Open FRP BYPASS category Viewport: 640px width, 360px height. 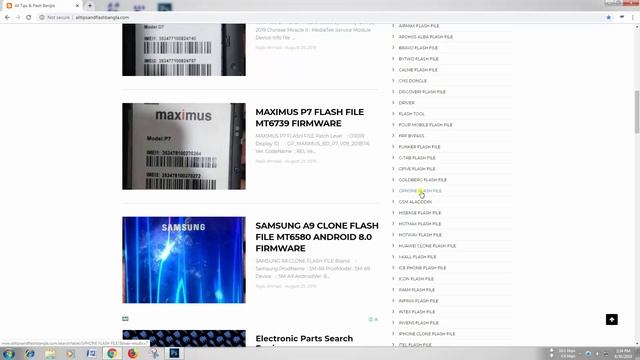pos(411,136)
